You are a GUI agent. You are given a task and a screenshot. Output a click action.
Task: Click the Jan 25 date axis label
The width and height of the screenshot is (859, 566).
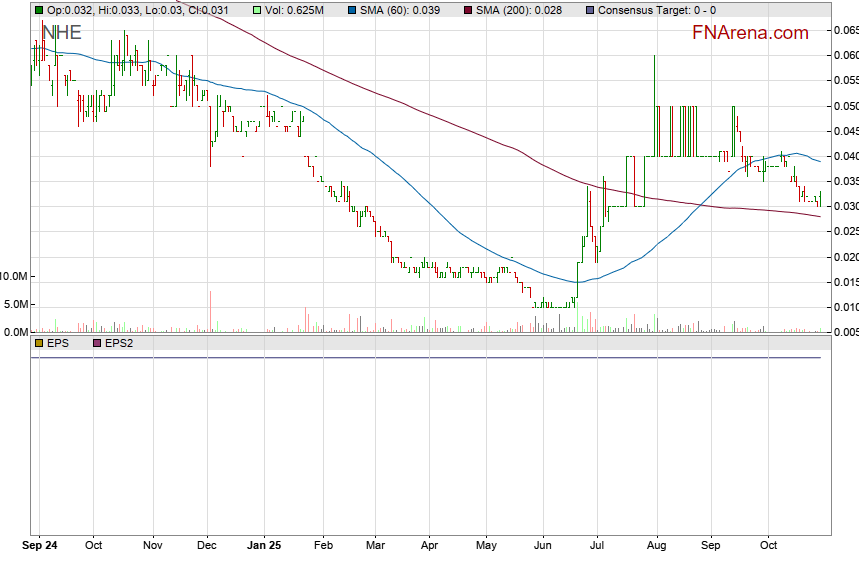click(265, 546)
